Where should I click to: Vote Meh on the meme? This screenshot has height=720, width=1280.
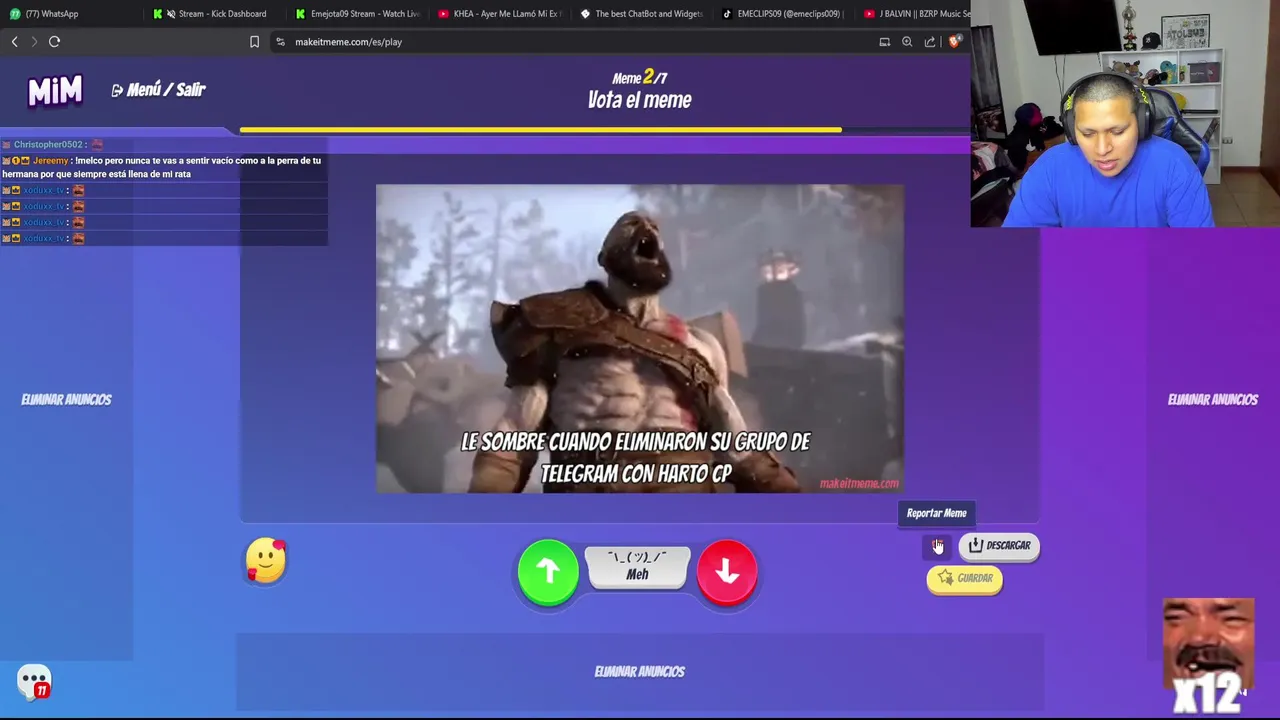click(637, 567)
